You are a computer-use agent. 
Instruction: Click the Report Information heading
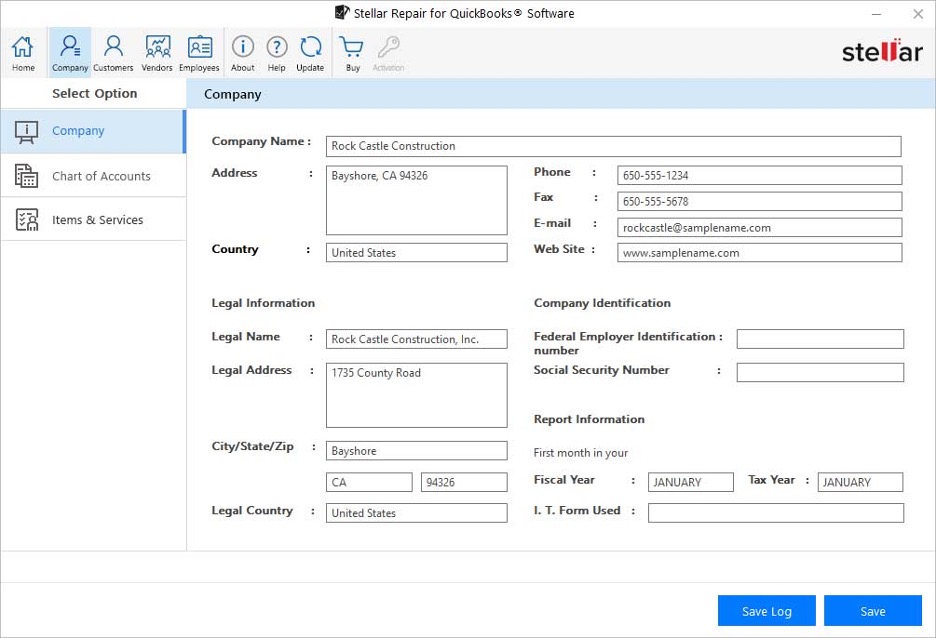[x=589, y=420]
